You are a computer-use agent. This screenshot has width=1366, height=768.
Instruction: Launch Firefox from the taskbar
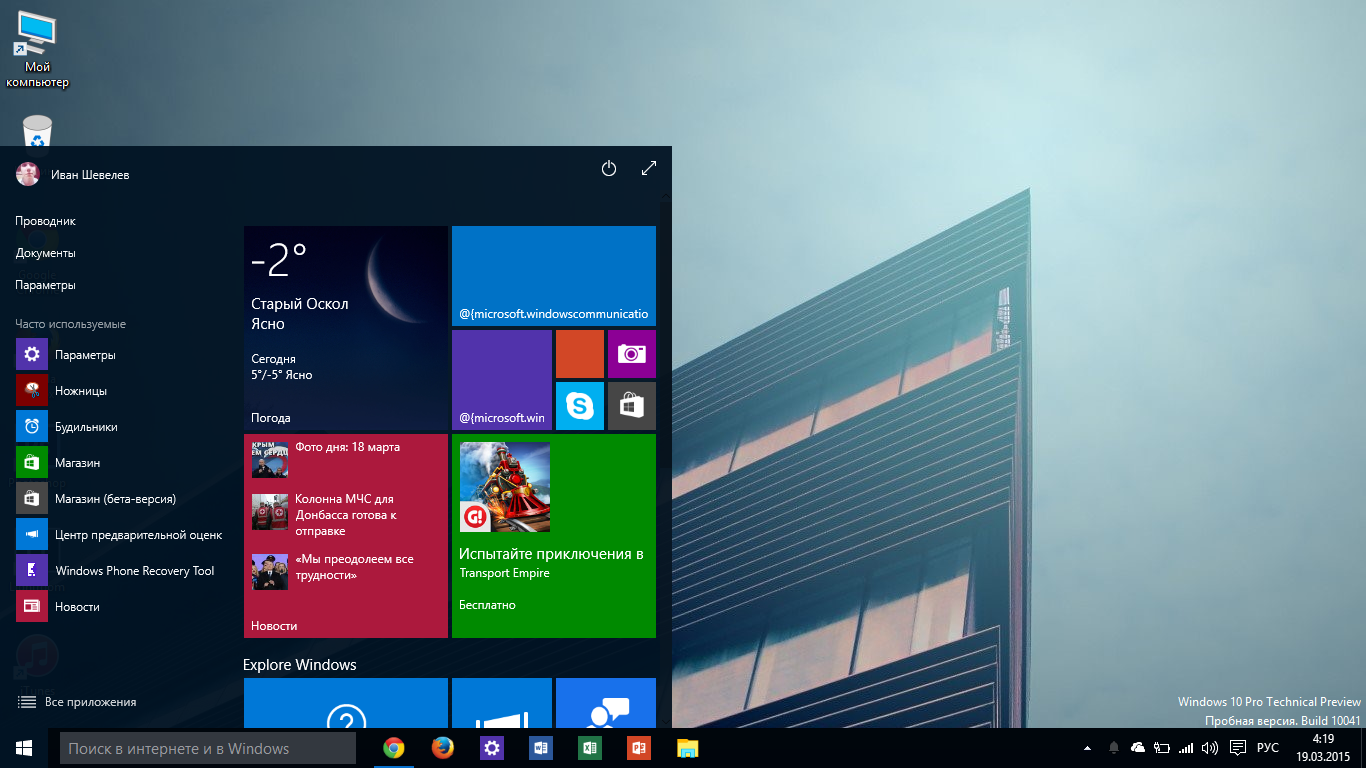point(442,748)
